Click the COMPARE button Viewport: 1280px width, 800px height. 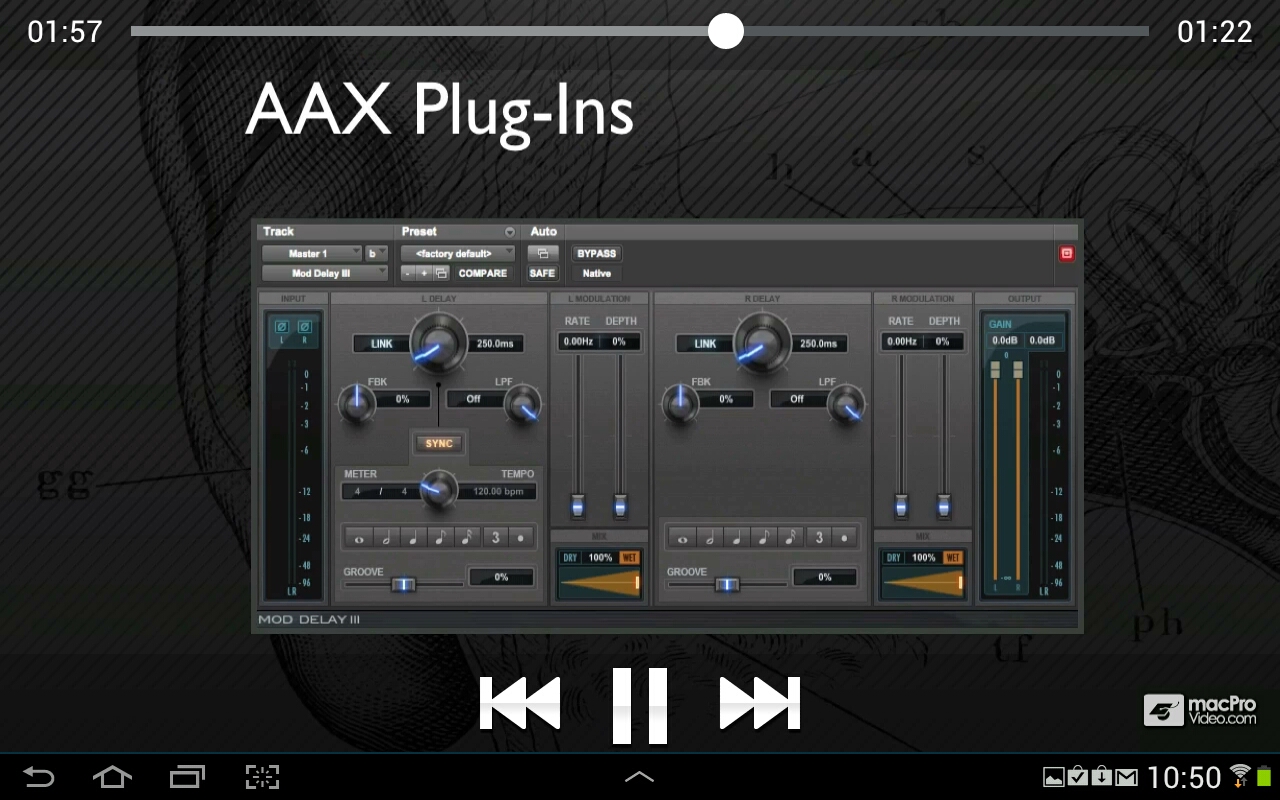483,272
